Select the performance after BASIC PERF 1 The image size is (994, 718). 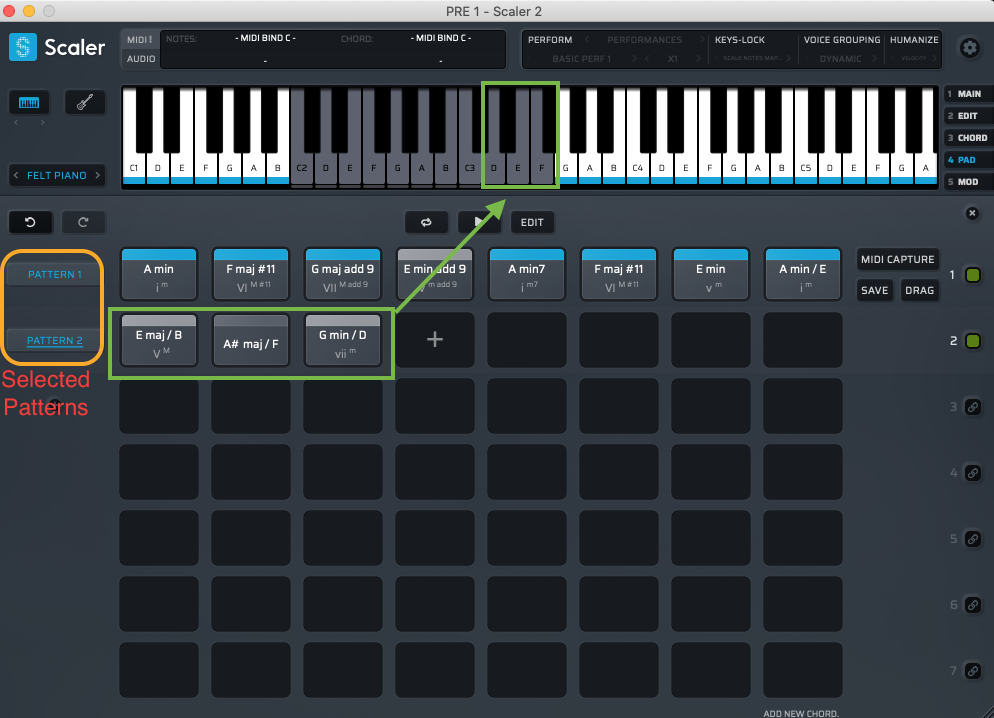pos(634,59)
